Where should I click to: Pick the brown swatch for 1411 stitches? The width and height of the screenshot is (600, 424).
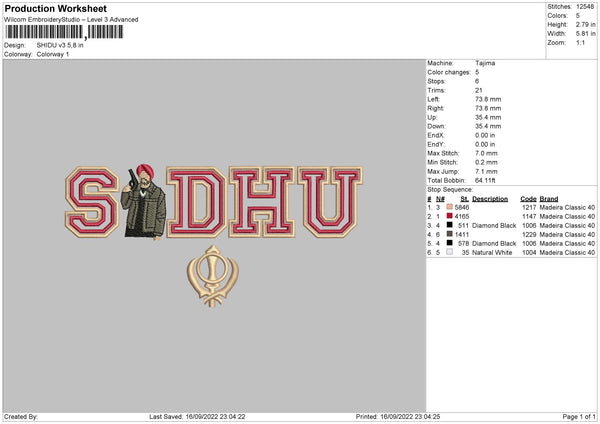(x=450, y=234)
